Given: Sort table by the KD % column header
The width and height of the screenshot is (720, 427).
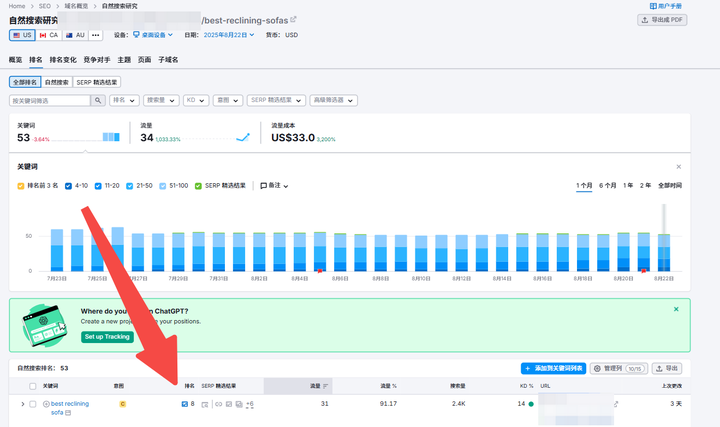Looking at the screenshot, I should tap(527, 386).
